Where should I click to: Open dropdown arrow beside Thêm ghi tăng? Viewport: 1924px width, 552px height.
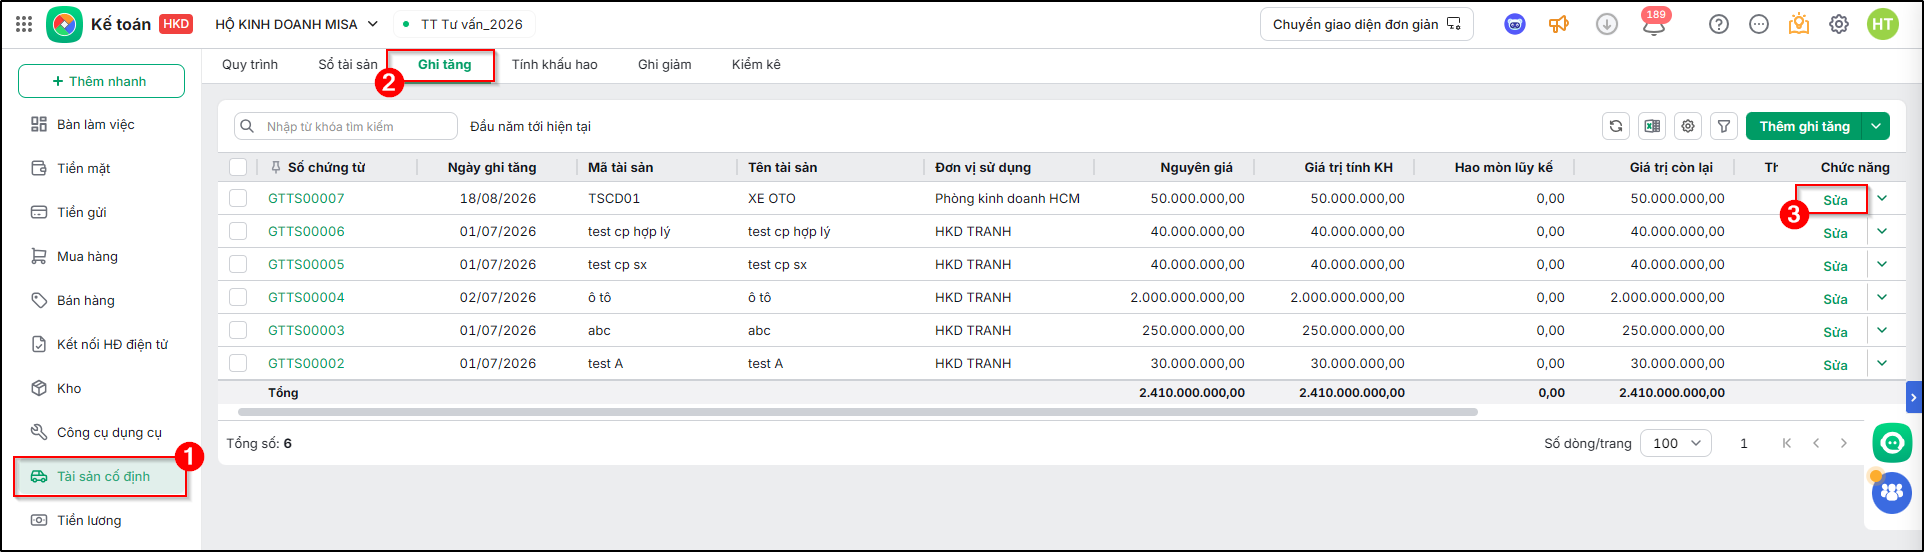pyautogui.click(x=1877, y=126)
